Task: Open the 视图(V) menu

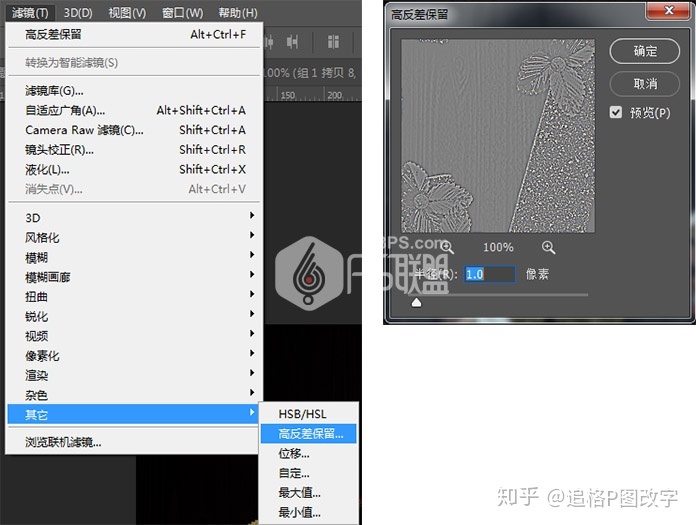Action: click(127, 13)
